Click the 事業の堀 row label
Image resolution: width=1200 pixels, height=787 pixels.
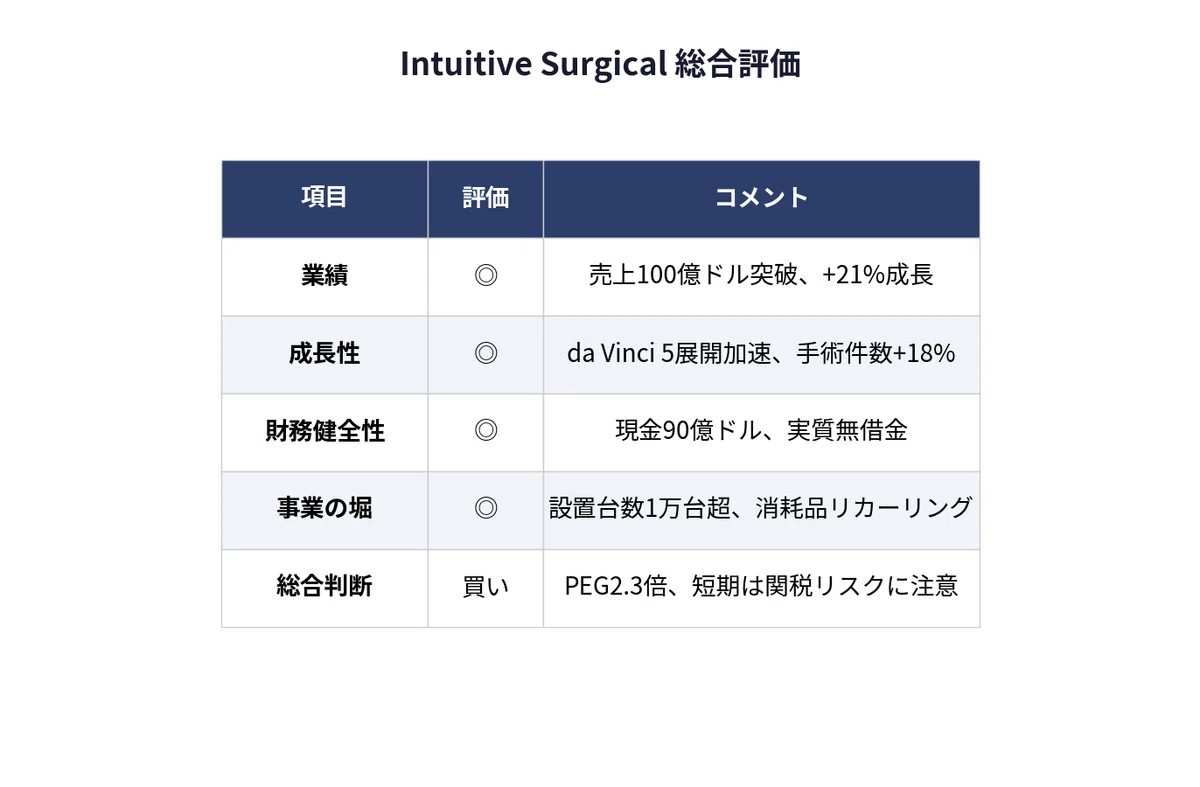point(325,509)
